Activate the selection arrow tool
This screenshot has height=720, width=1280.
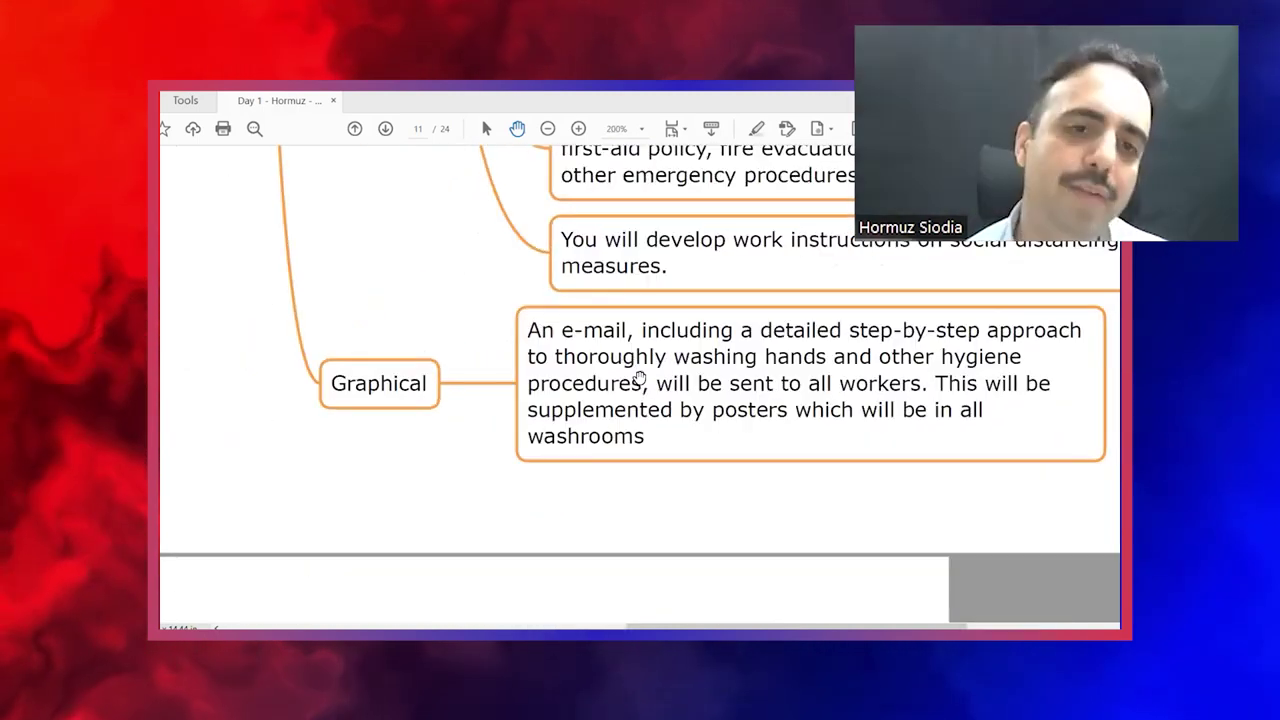pos(487,129)
